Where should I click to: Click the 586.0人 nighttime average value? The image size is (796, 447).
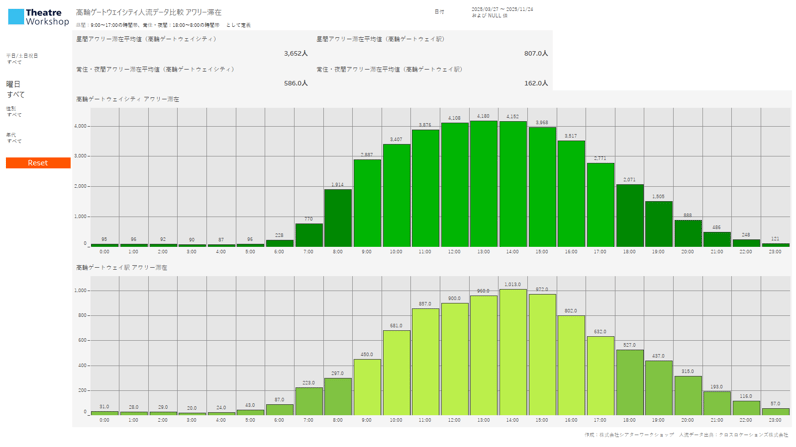295,83
